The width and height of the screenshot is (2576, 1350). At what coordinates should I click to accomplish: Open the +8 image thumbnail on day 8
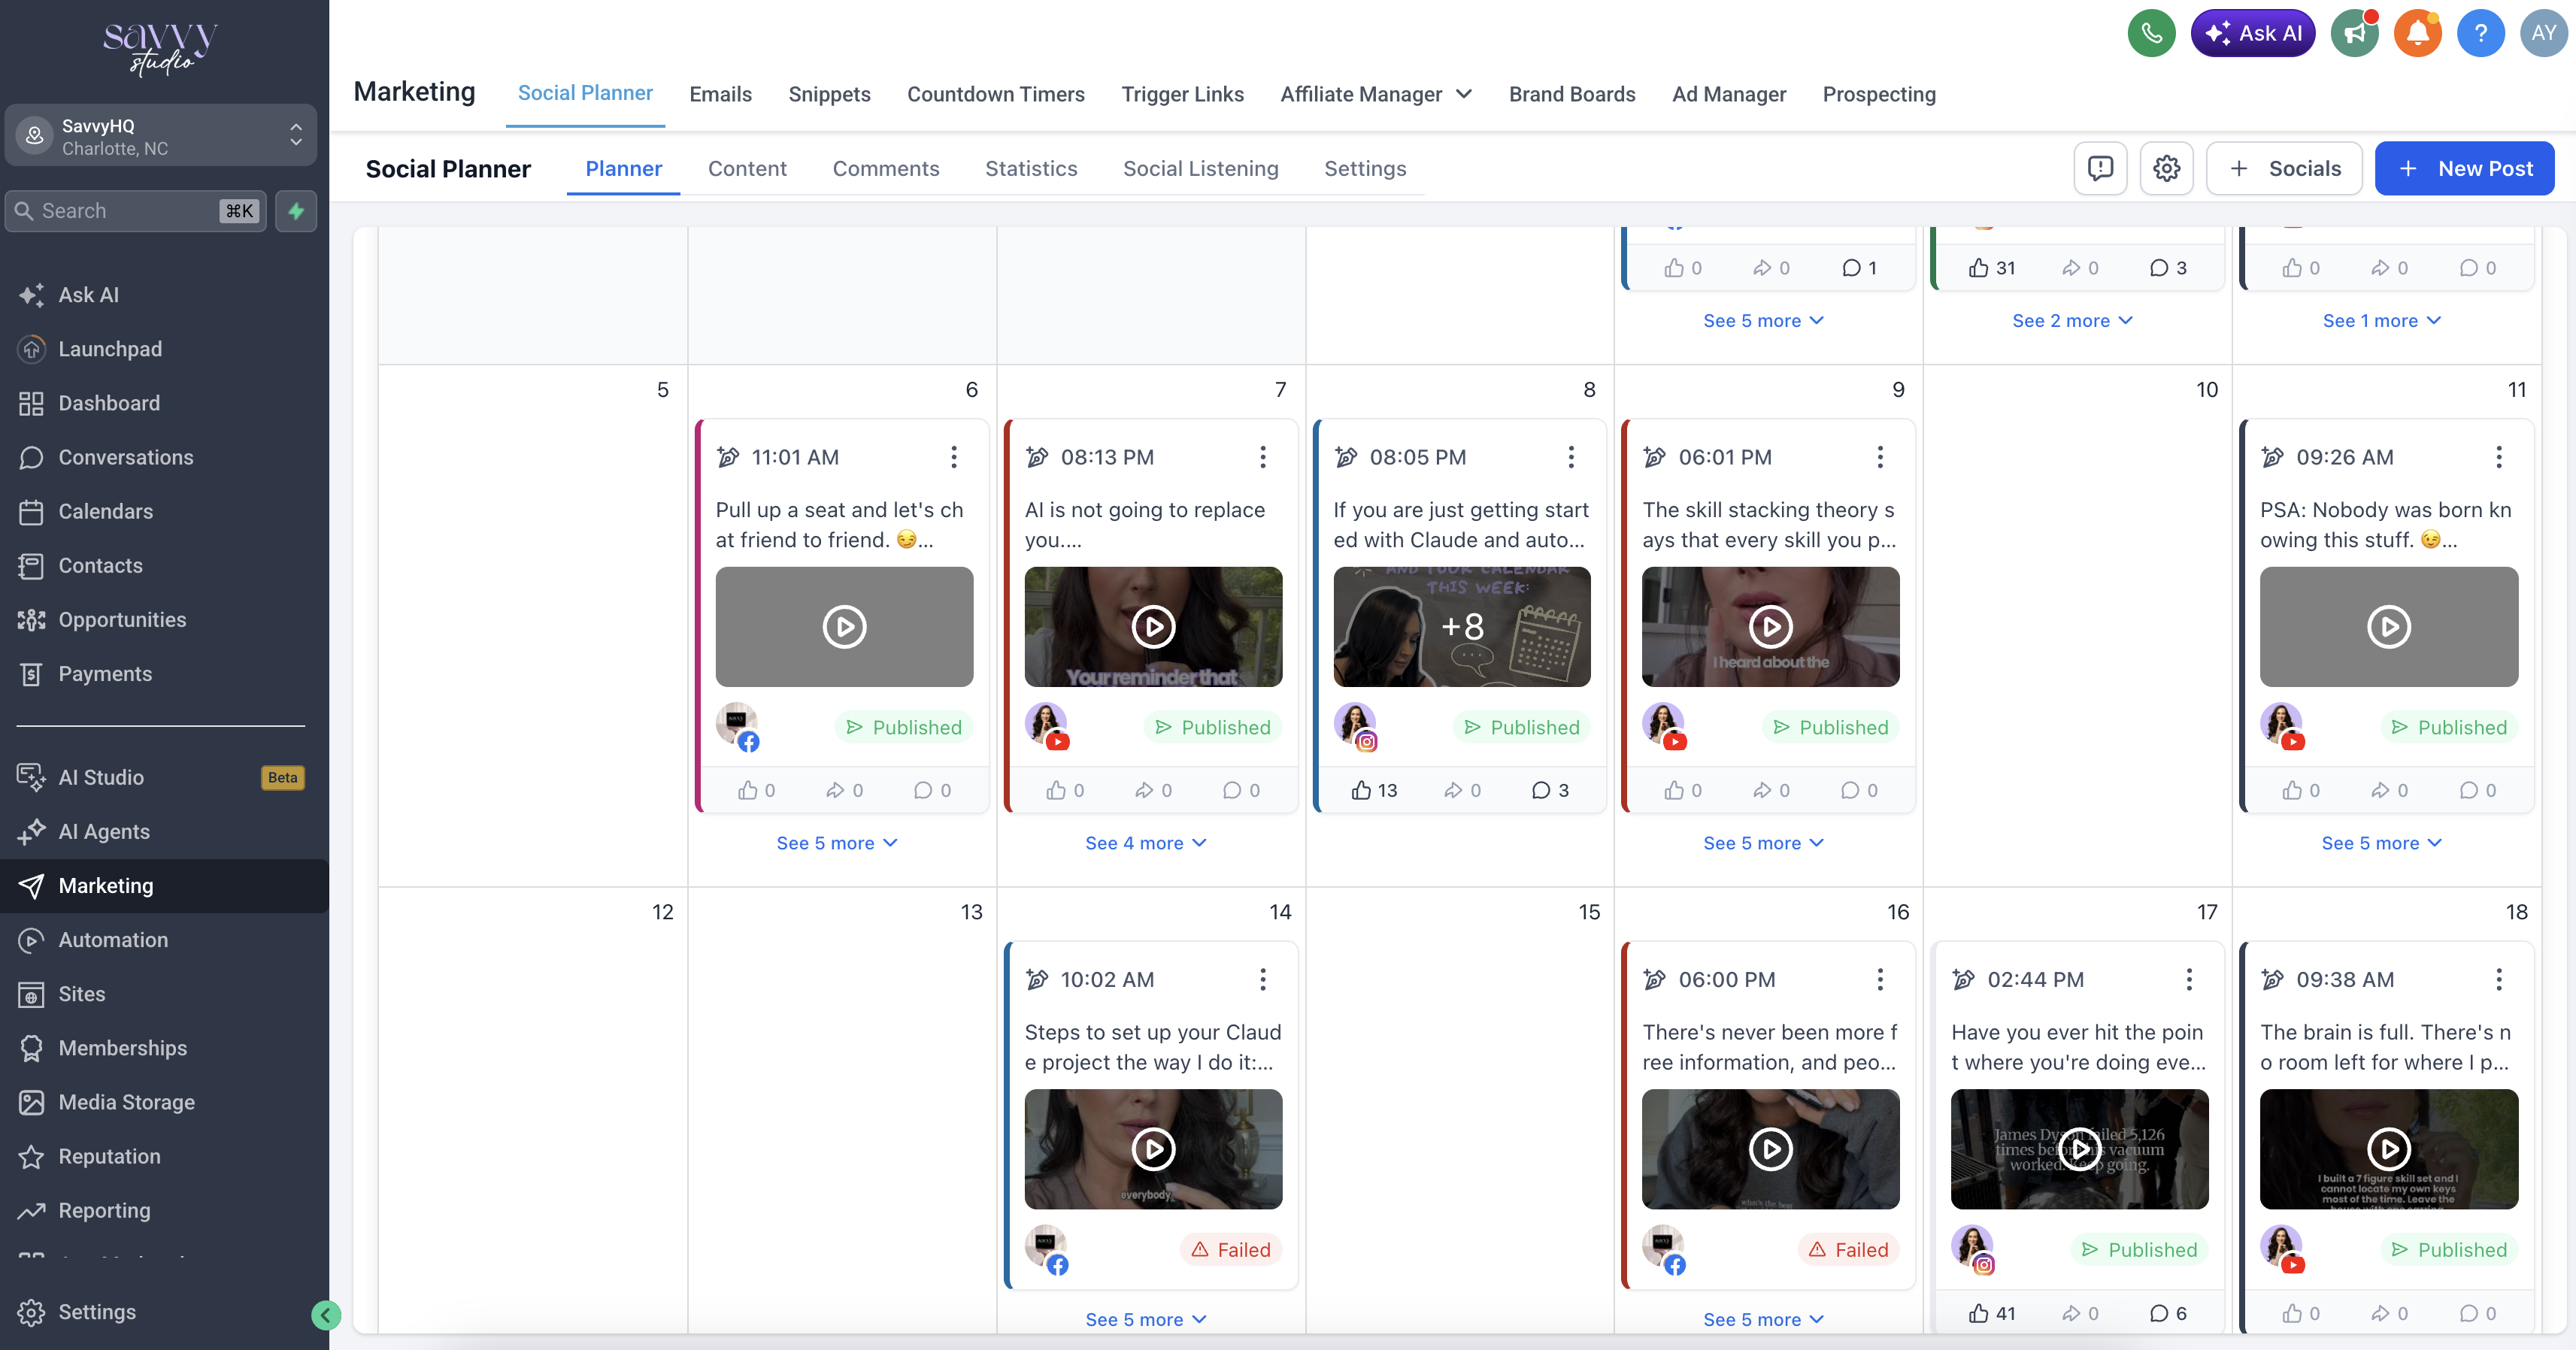[x=1462, y=627]
